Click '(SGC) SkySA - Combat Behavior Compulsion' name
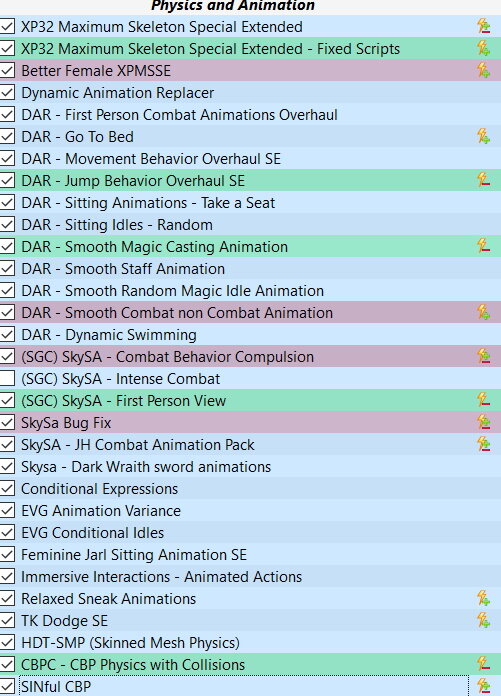501x696 pixels. (168, 357)
